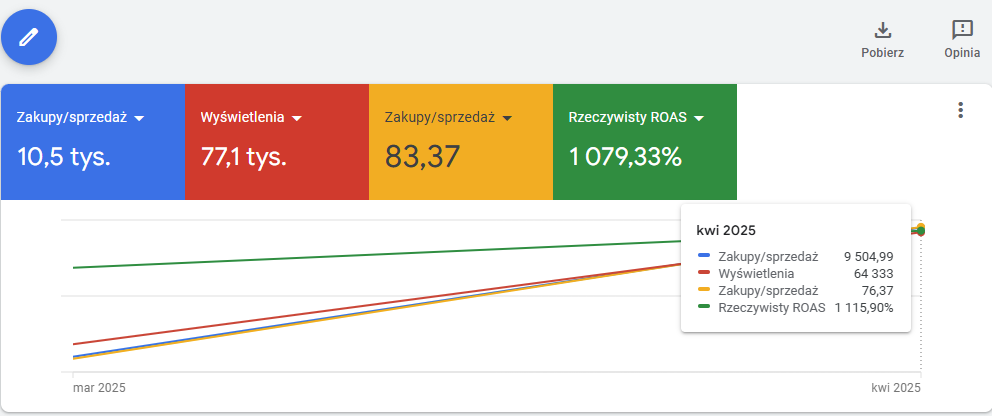Expand the blue Zakupy/sprzedaż tile dropdown arrow

pyautogui.click(x=139, y=118)
